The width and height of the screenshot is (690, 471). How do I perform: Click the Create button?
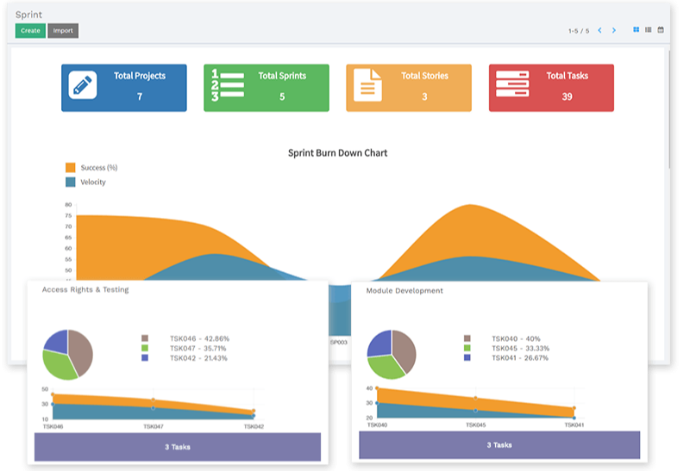point(30,31)
